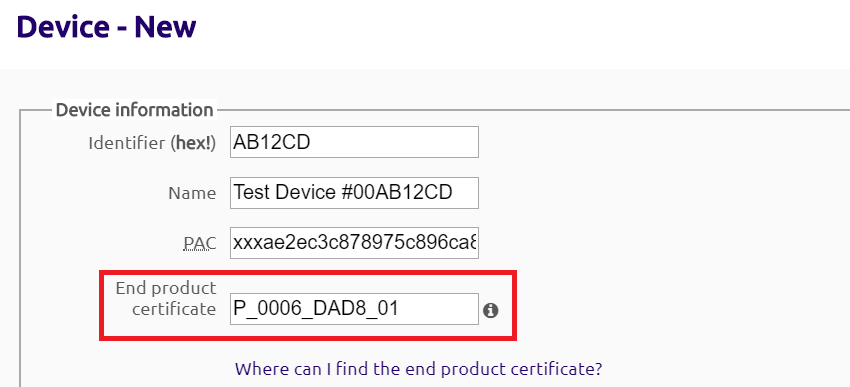
Task: Click the underlined PAC abbreviation label
Action: pos(199,244)
